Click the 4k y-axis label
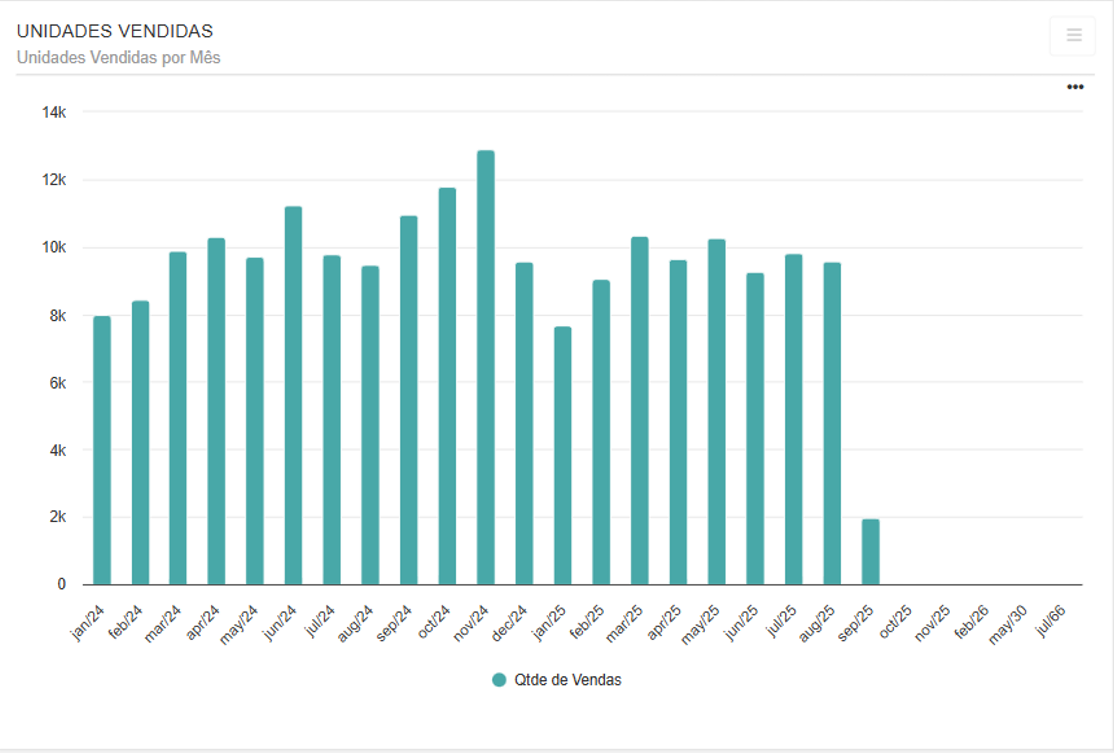This screenshot has width=1114, height=753. point(58,450)
